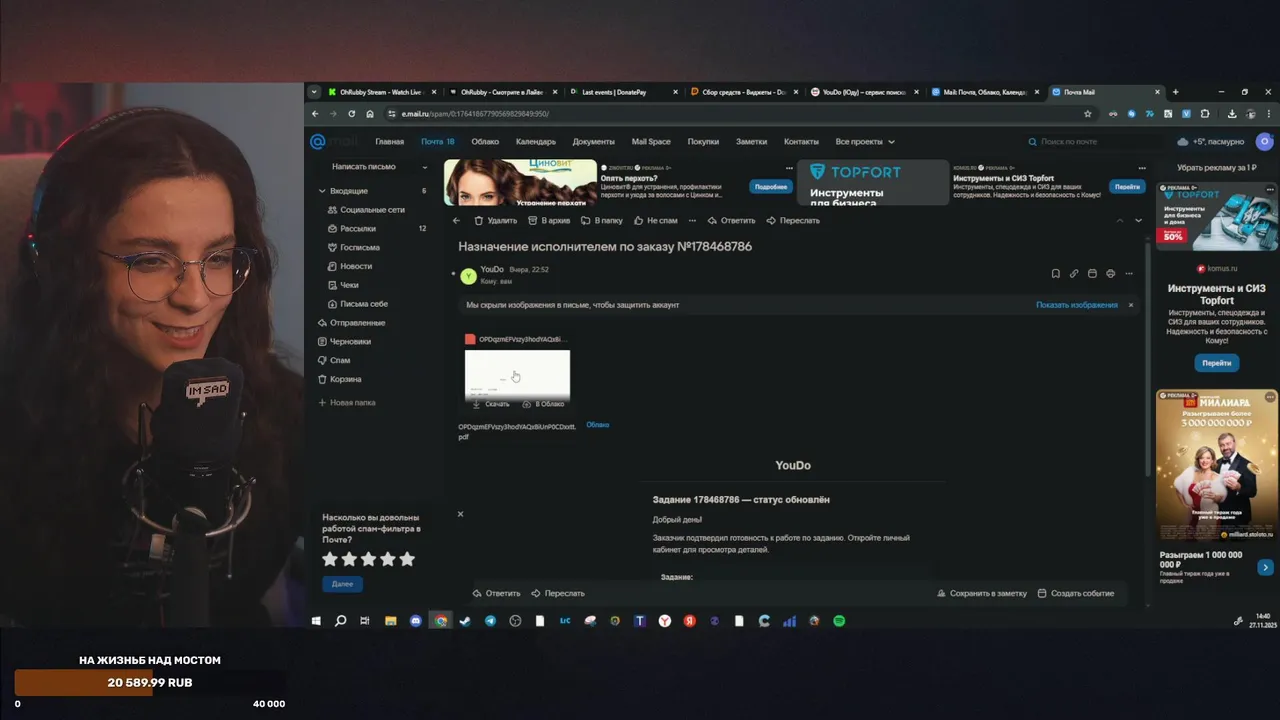Click the Поиск по почте search field
The width and height of the screenshot is (1280, 720).
tap(1095, 142)
